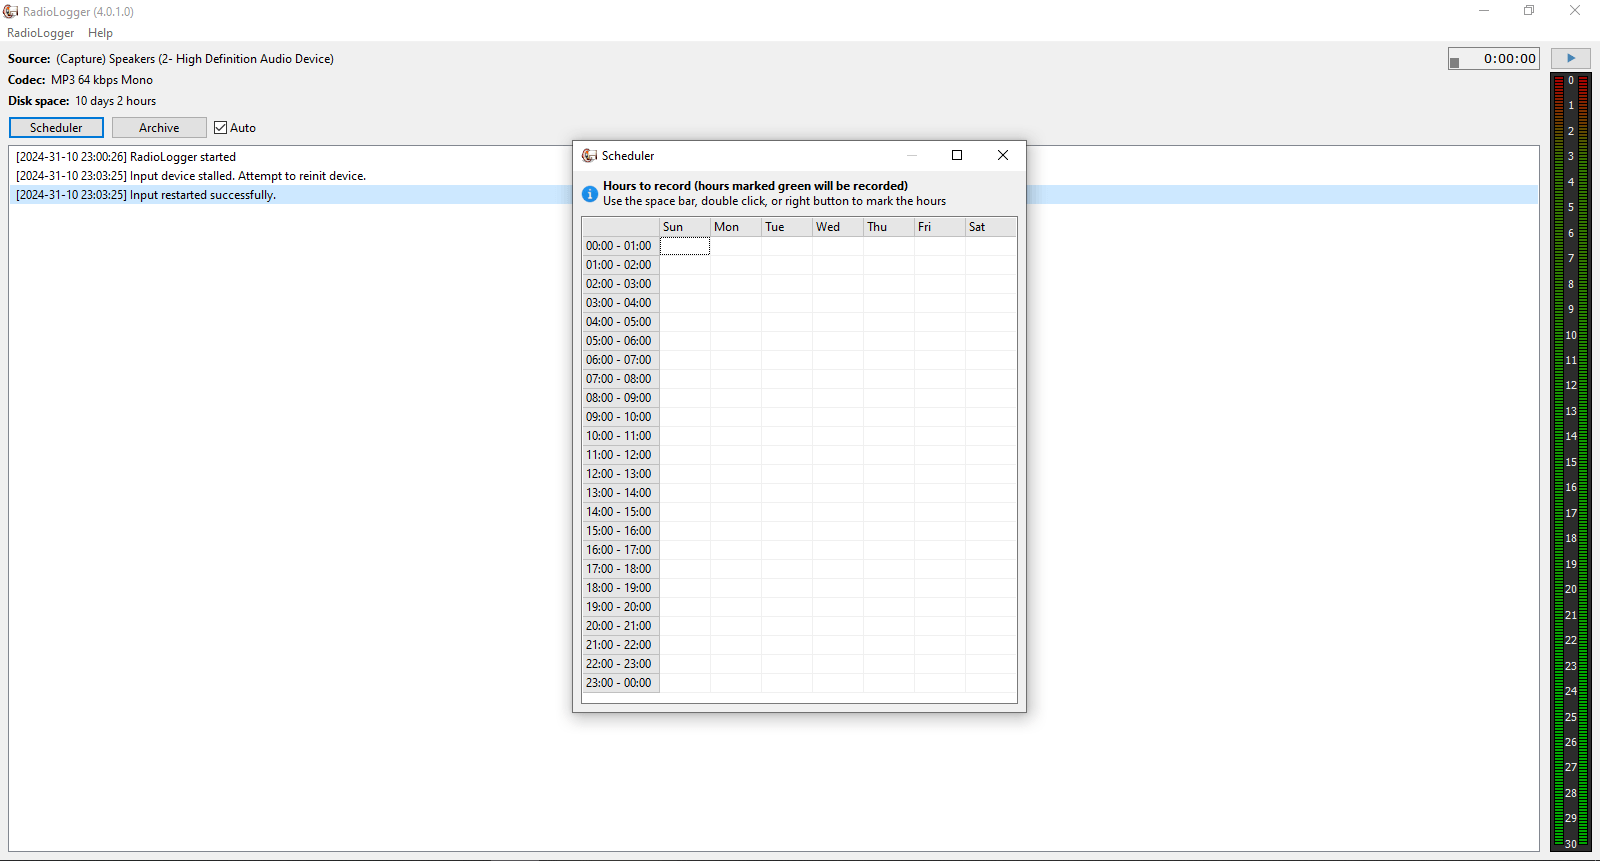The height and width of the screenshot is (861, 1600).
Task: Click the 15:00 - 16:00 row header
Action: click(620, 531)
